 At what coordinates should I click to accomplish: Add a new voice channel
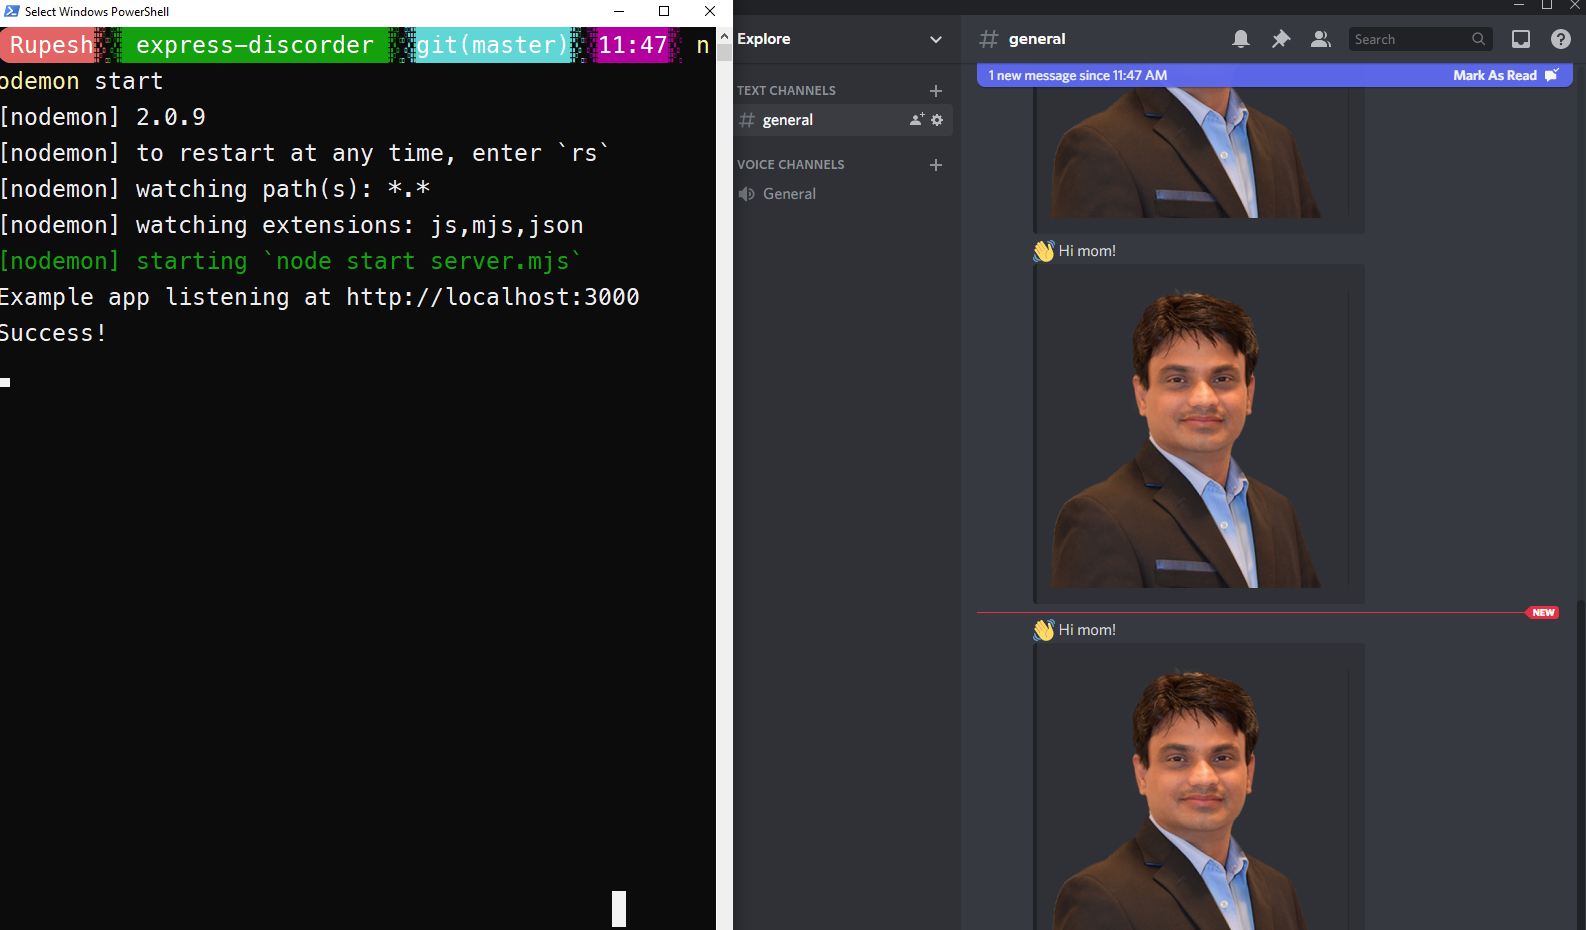click(936, 165)
